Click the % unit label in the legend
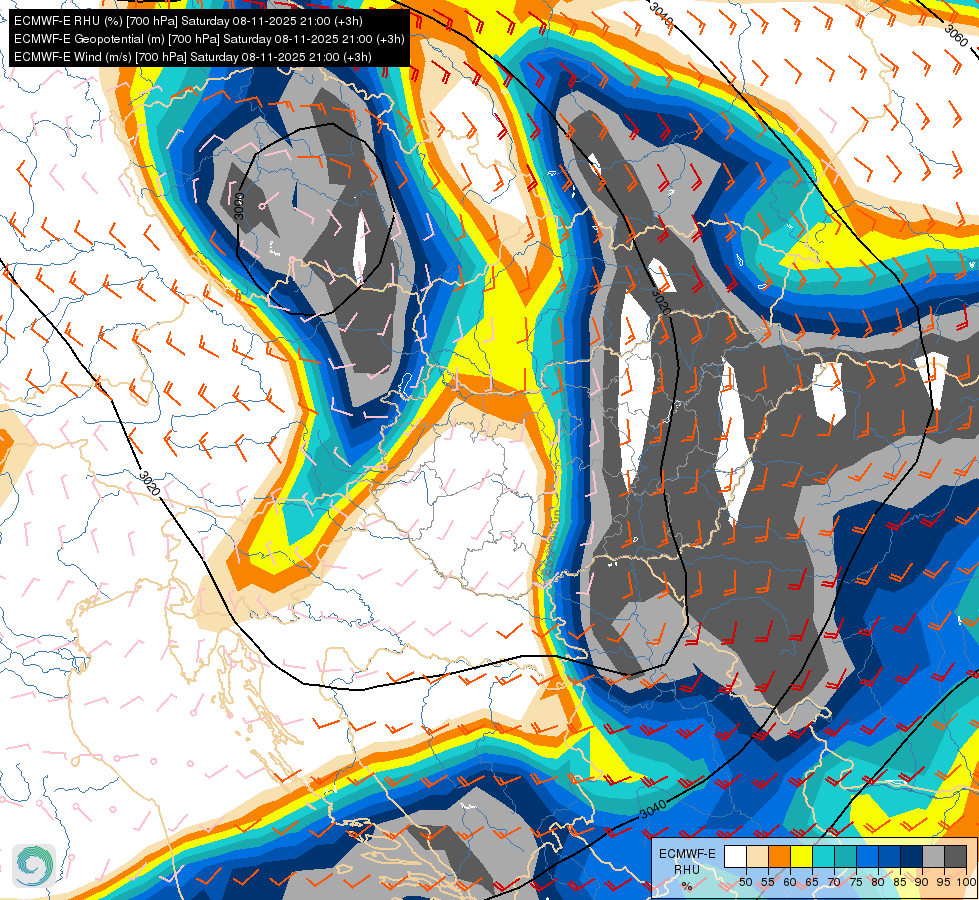979x900 pixels. click(x=687, y=886)
